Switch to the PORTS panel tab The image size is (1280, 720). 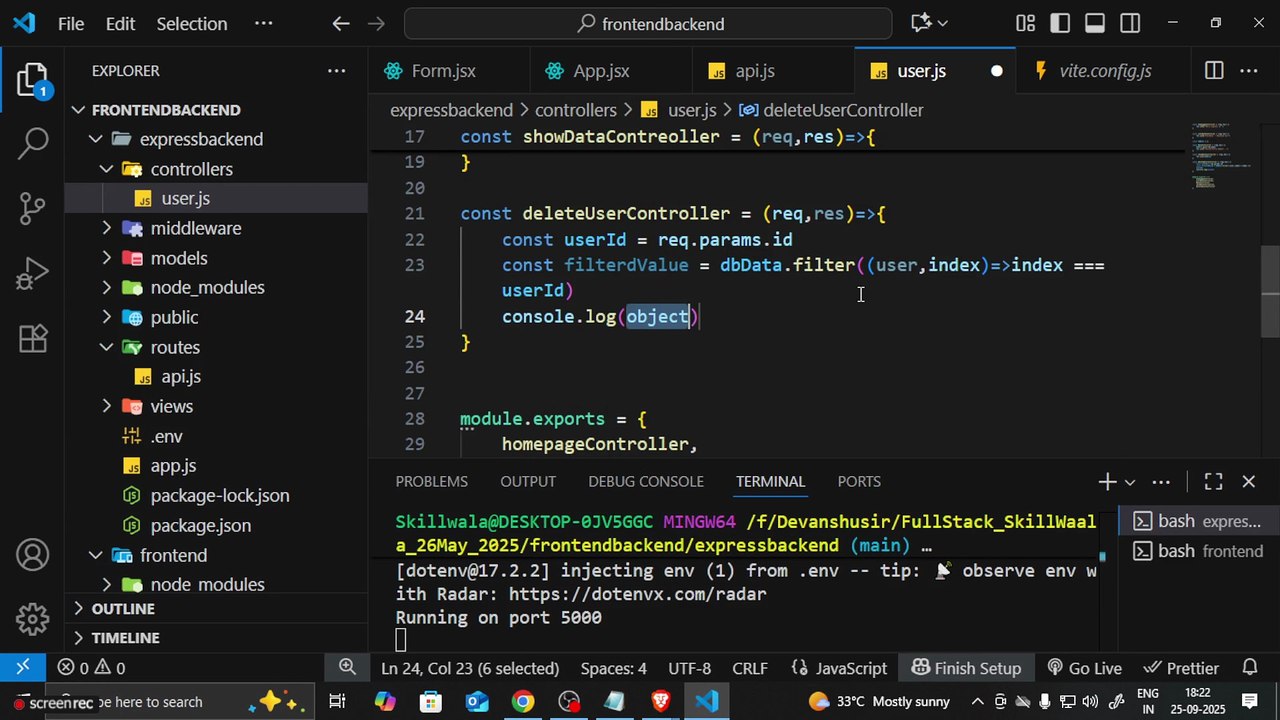[x=859, y=482]
